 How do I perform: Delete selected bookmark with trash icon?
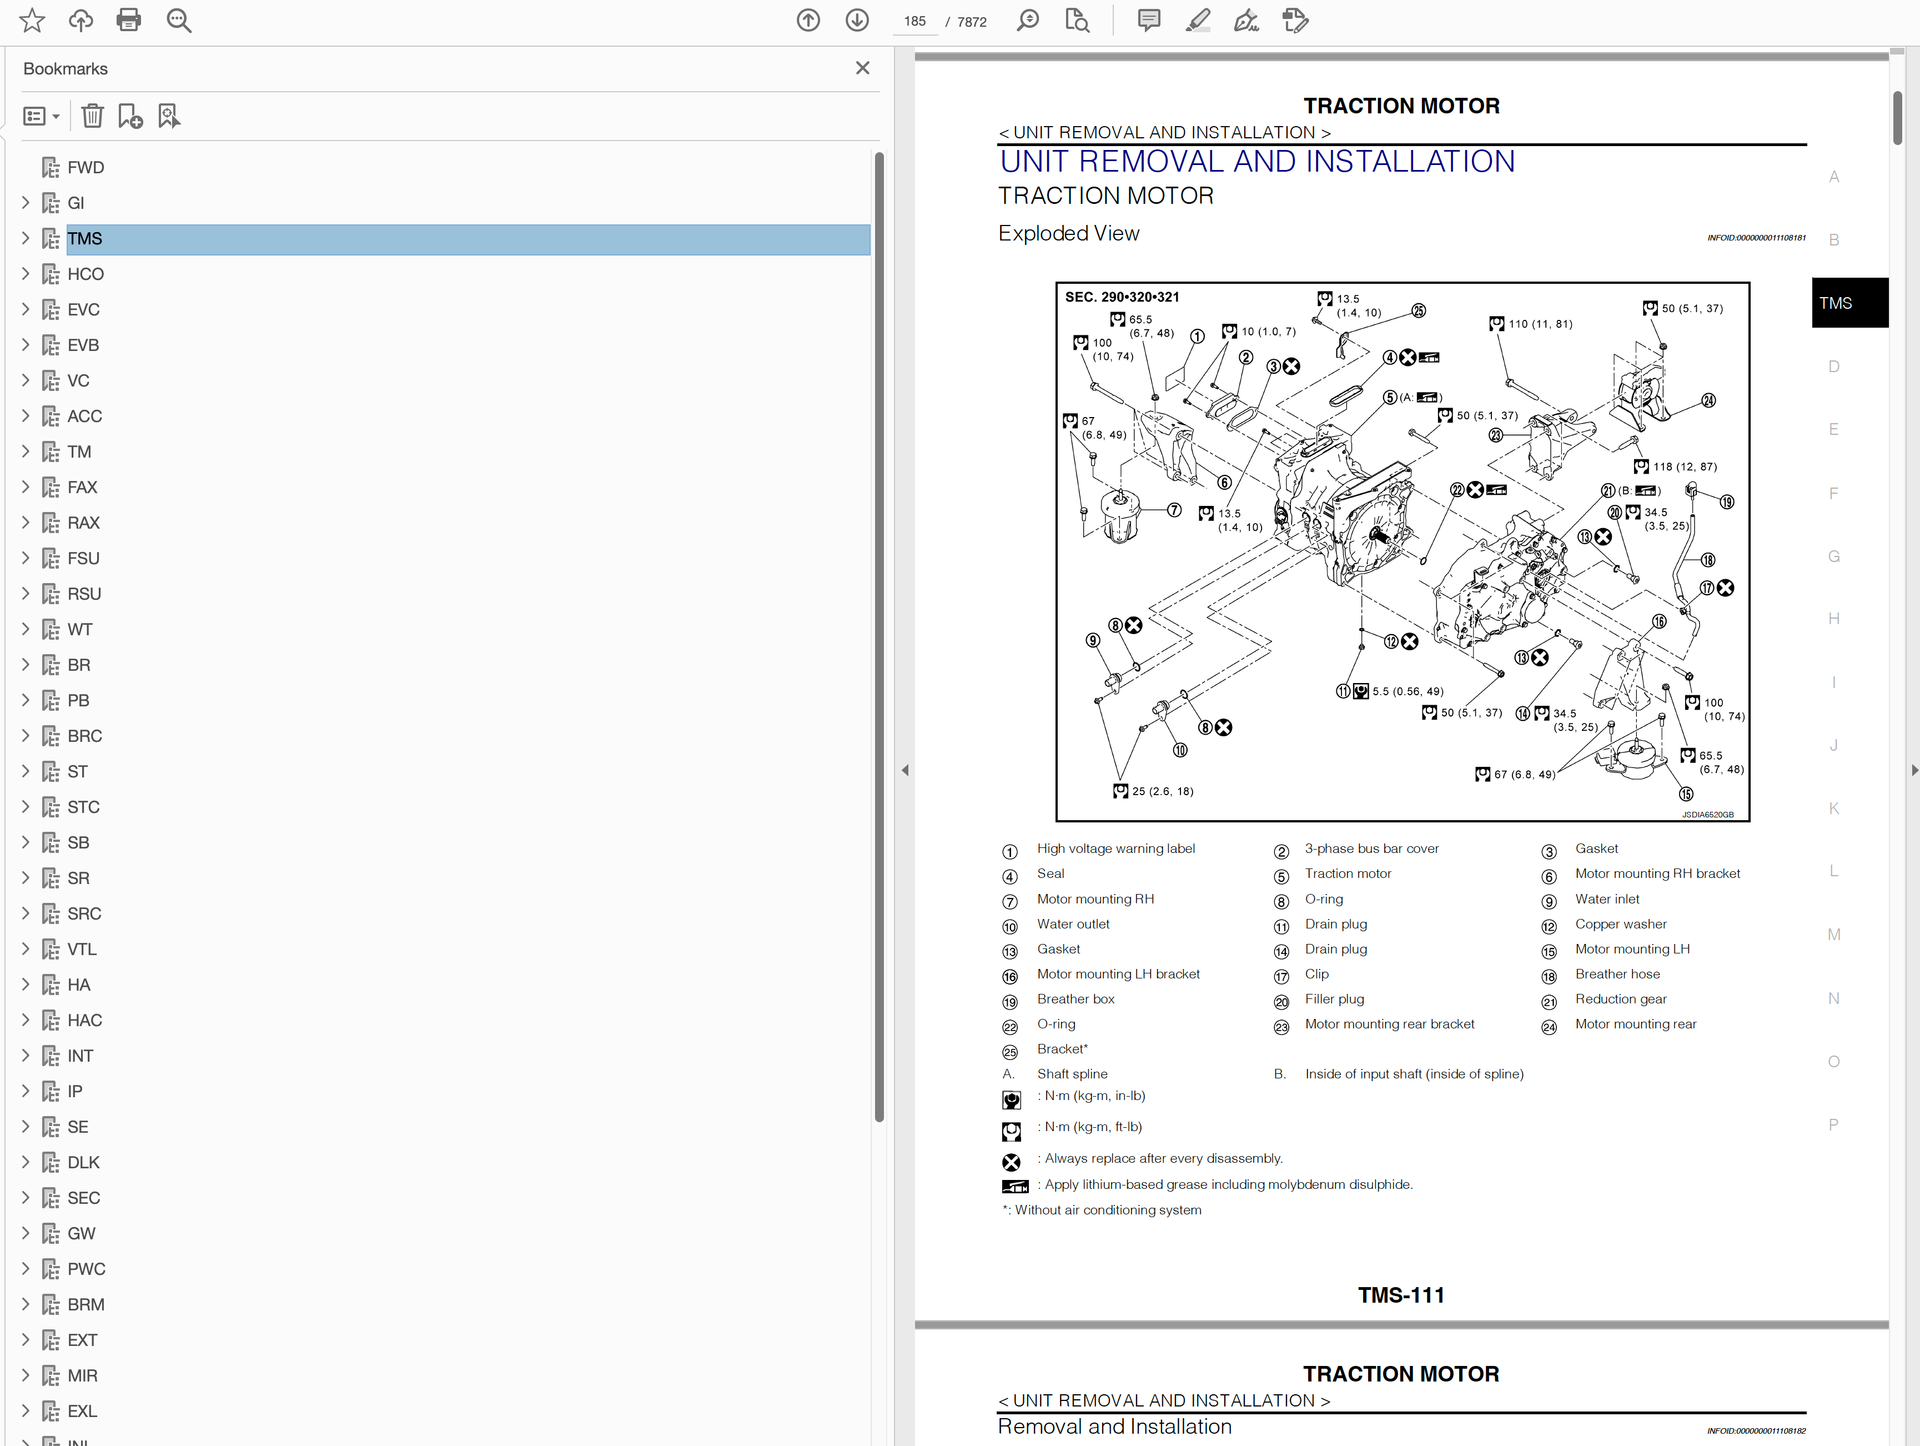pos(92,116)
